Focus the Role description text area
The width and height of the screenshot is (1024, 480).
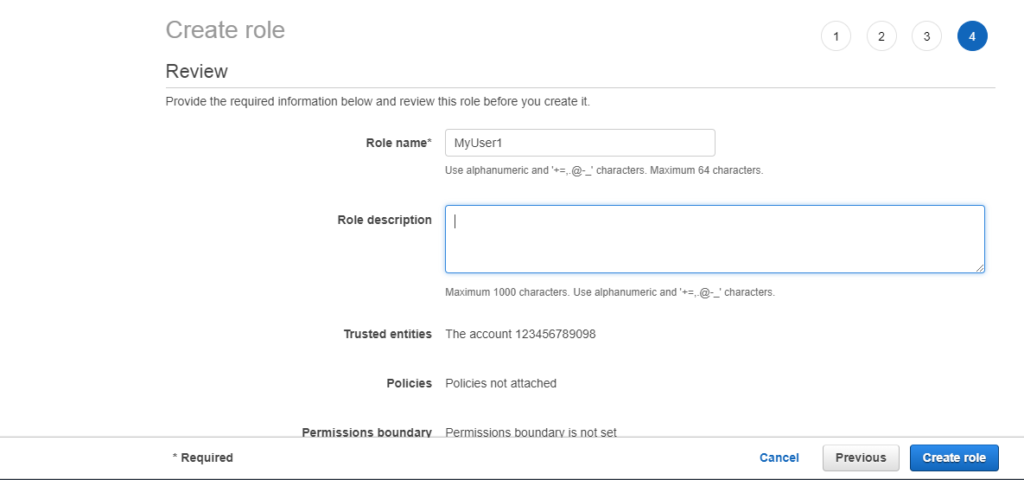tap(714, 239)
